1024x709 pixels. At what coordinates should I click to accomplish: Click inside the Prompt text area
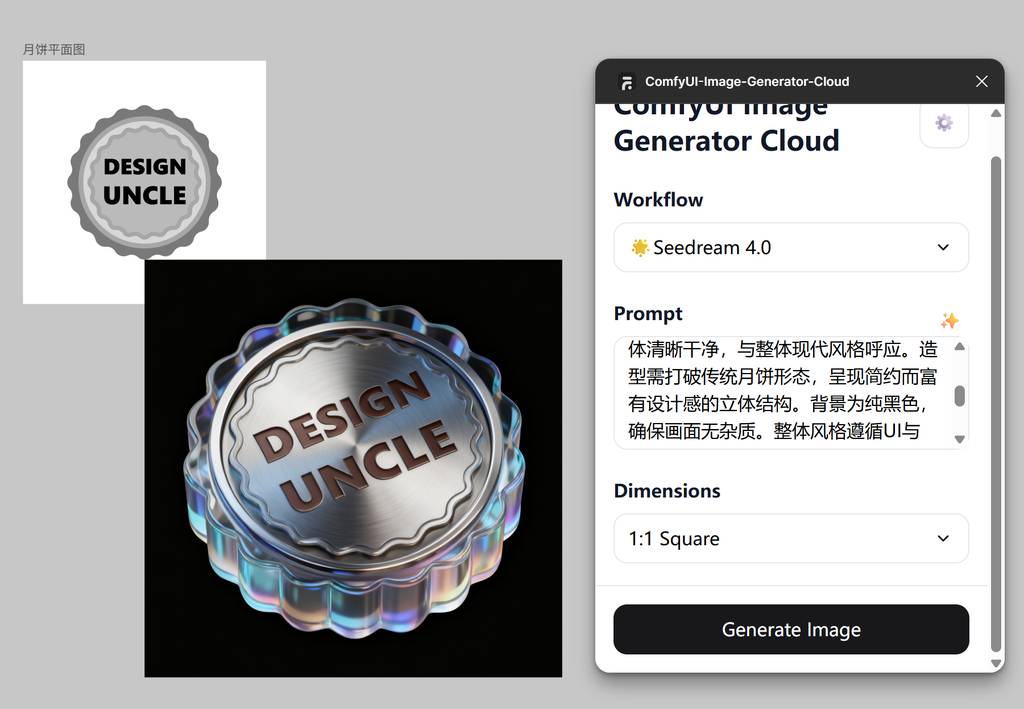pos(782,393)
